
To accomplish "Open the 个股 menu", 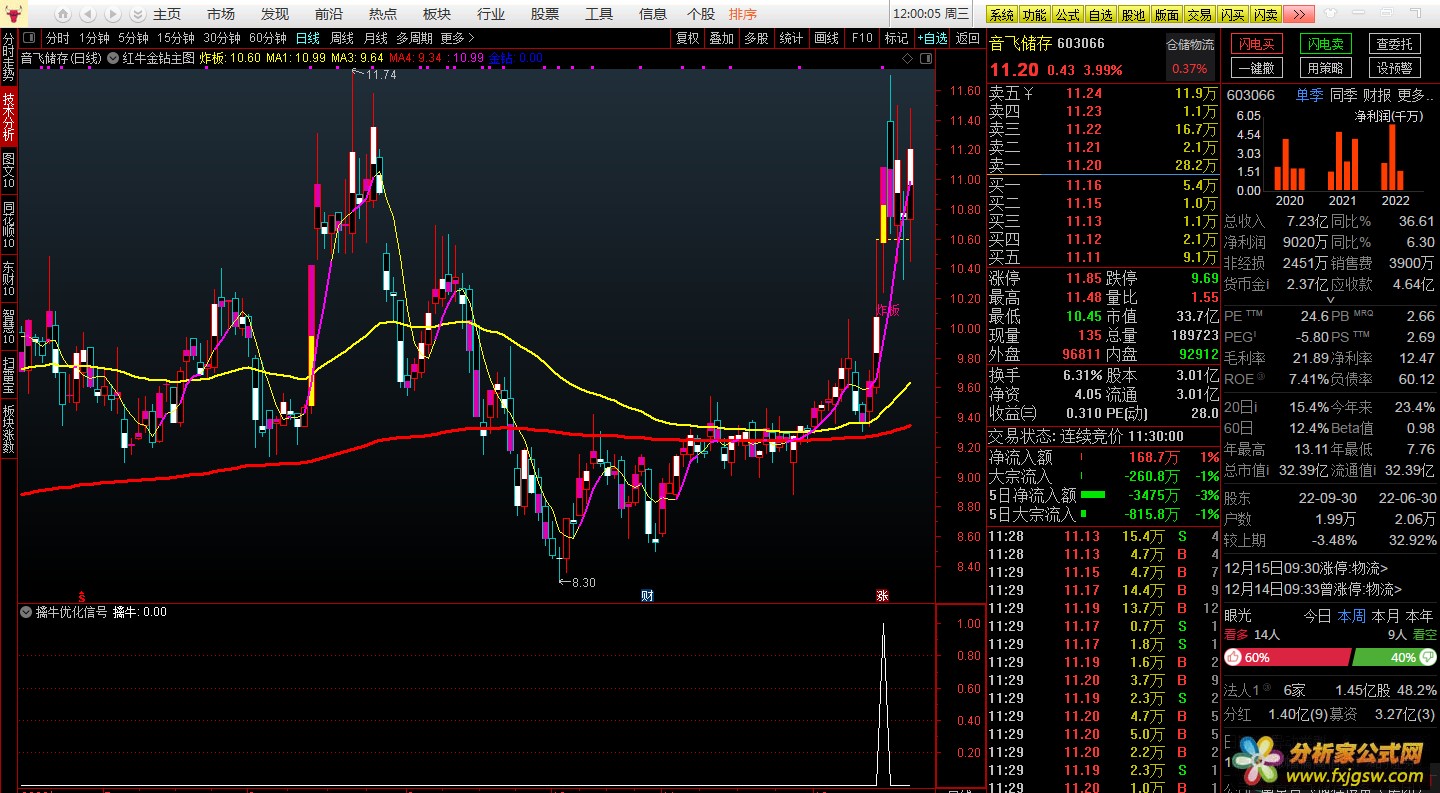I will pyautogui.click(x=701, y=14).
